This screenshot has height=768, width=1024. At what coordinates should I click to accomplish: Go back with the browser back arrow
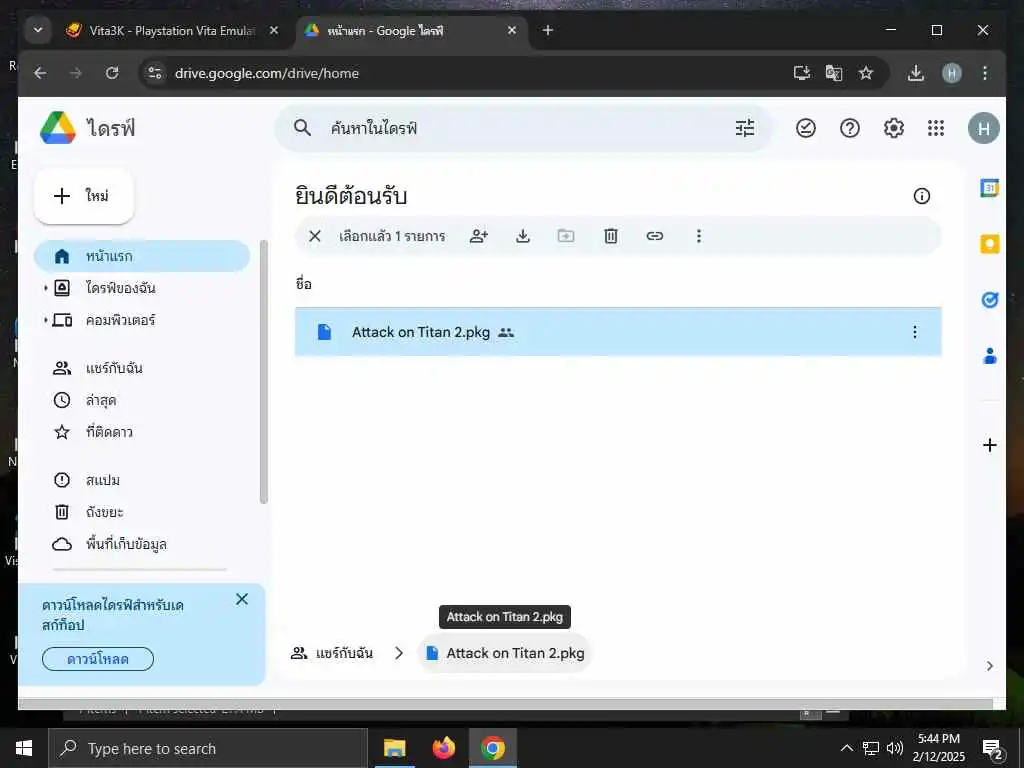pyautogui.click(x=40, y=73)
